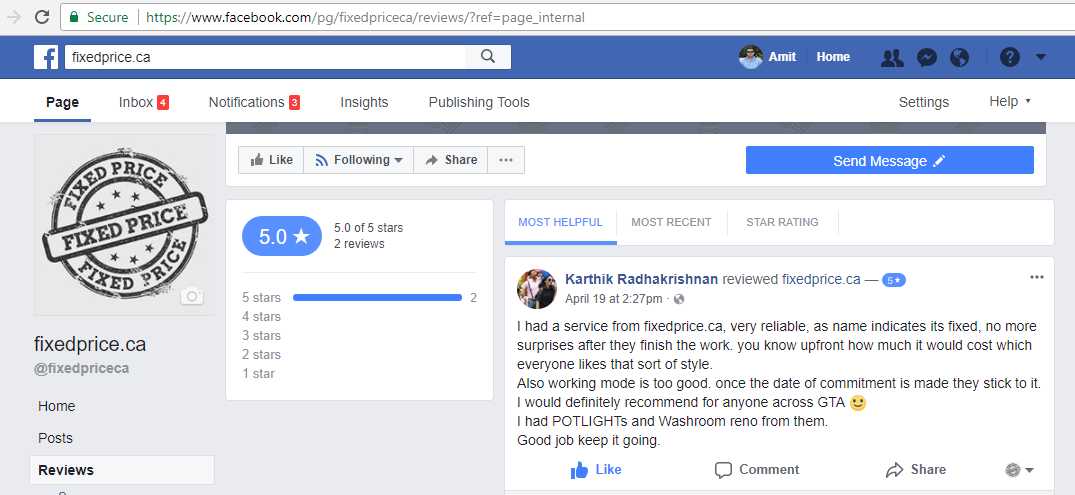Open the Insights tab
Screen dimensions: 1075x495
tap(364, 102)
